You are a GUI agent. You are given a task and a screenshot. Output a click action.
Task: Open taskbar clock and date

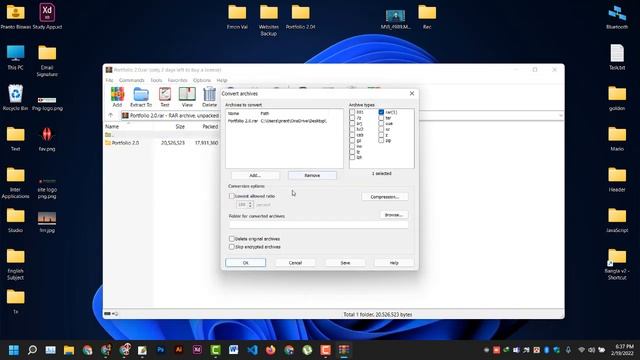622,350
